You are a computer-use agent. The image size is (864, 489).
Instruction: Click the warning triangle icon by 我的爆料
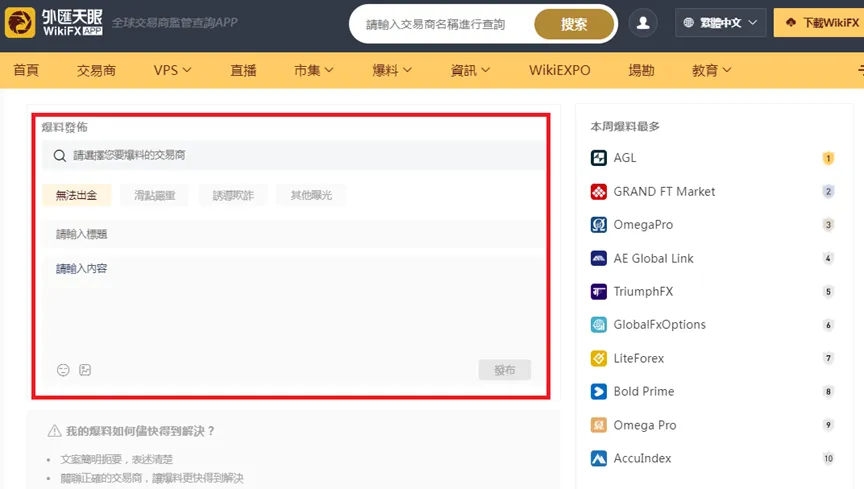tap(54, 431)
